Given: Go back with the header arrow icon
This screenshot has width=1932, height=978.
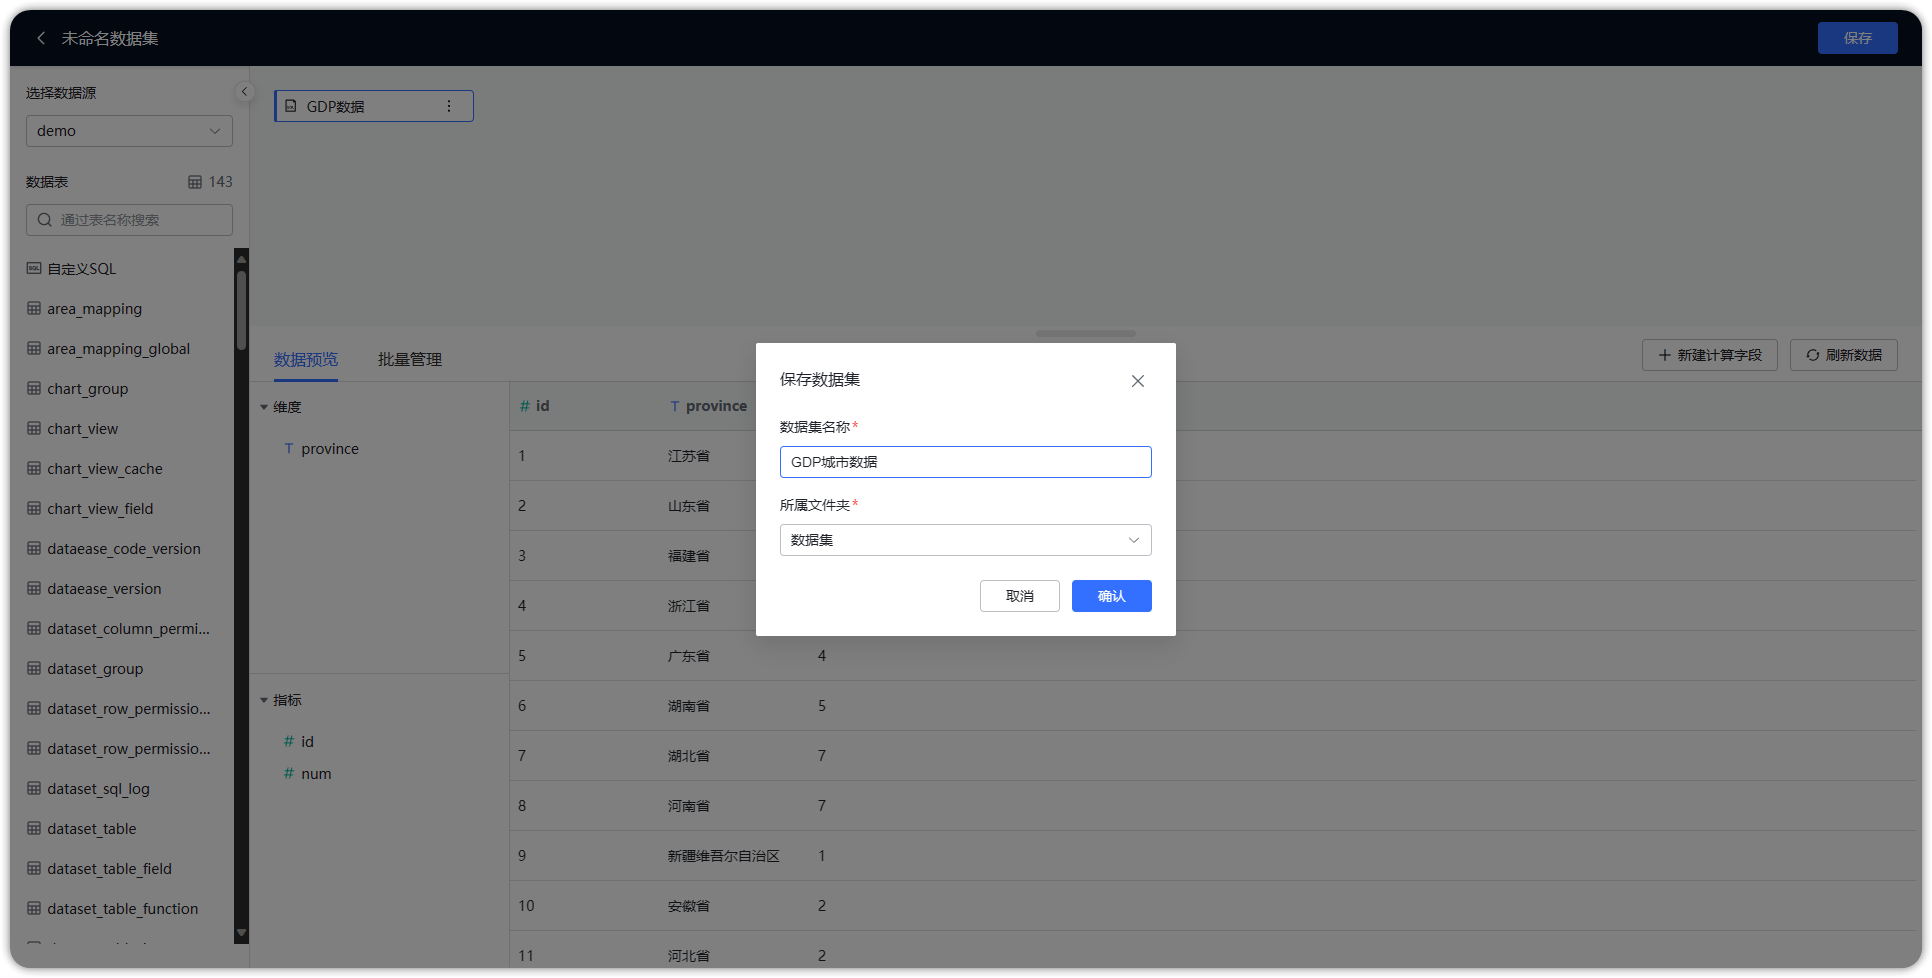Looking at the screenshot, I should click(41, 38).
